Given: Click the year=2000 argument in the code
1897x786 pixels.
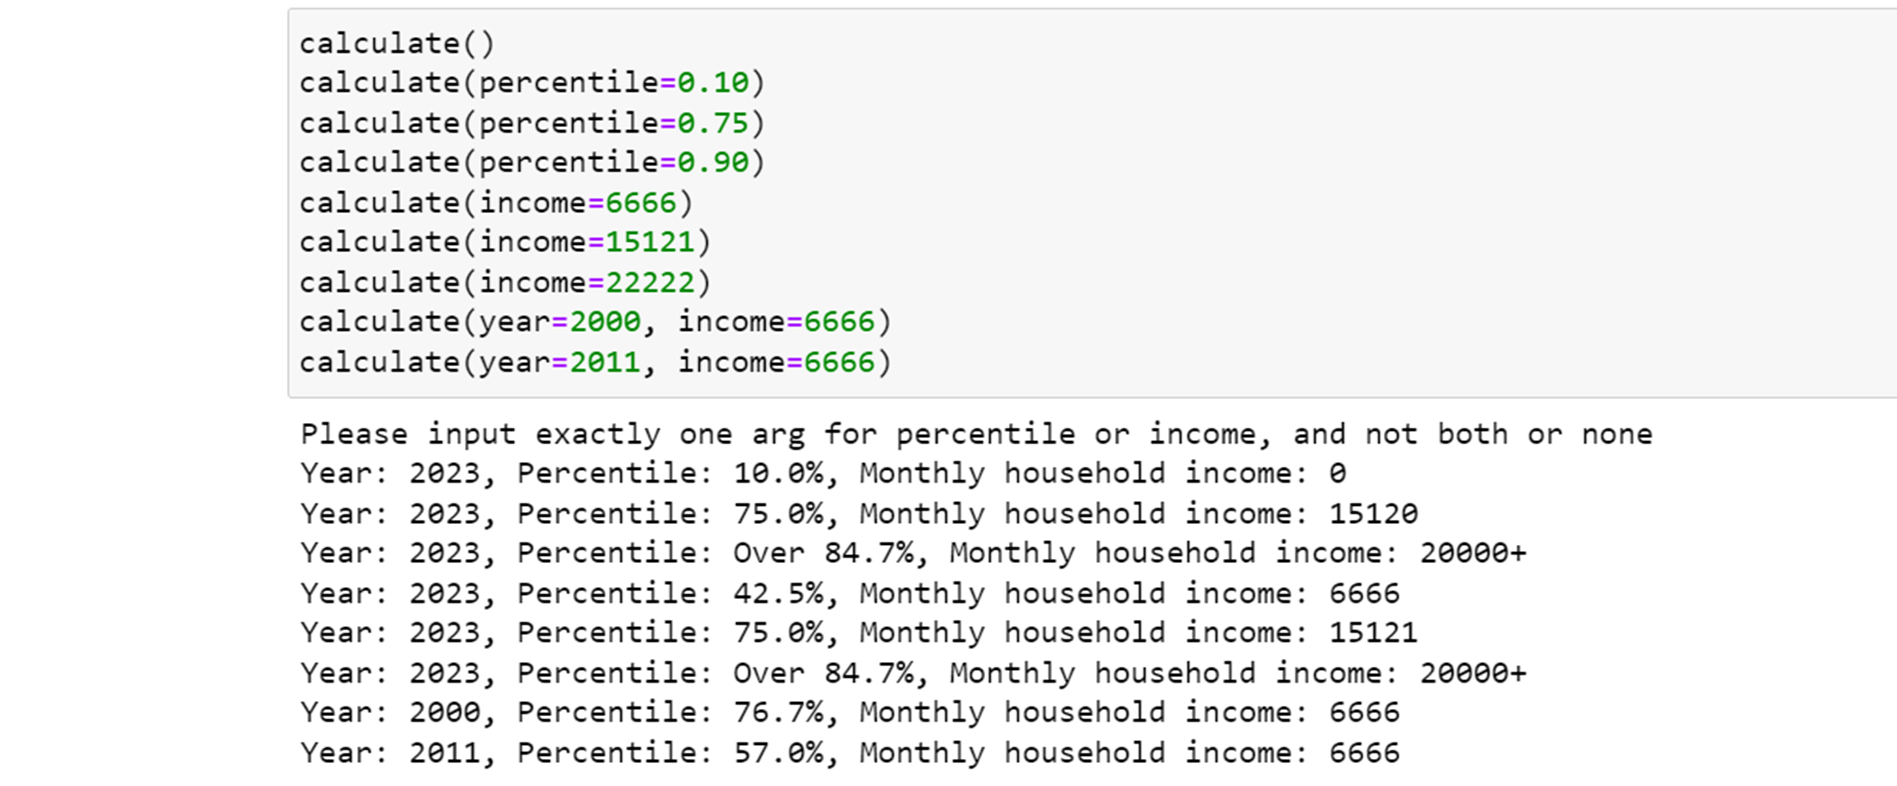Looking at the screenshot, I should point(559,322).
